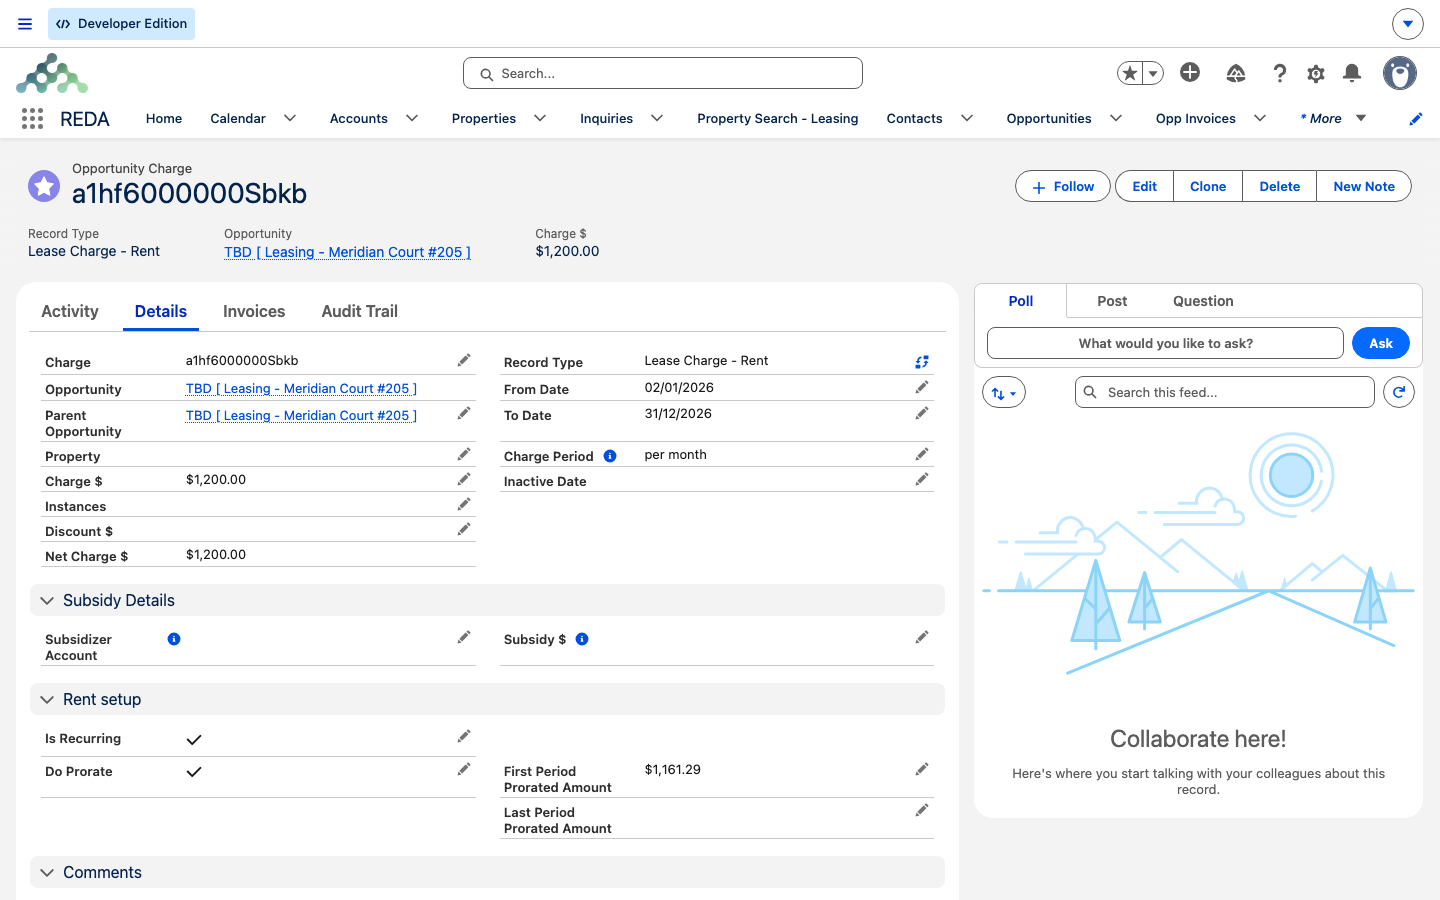Open the Global Actions plus icon
Image resolution: width=1440 pixels, height=900 pixels.
(1190, 72)
